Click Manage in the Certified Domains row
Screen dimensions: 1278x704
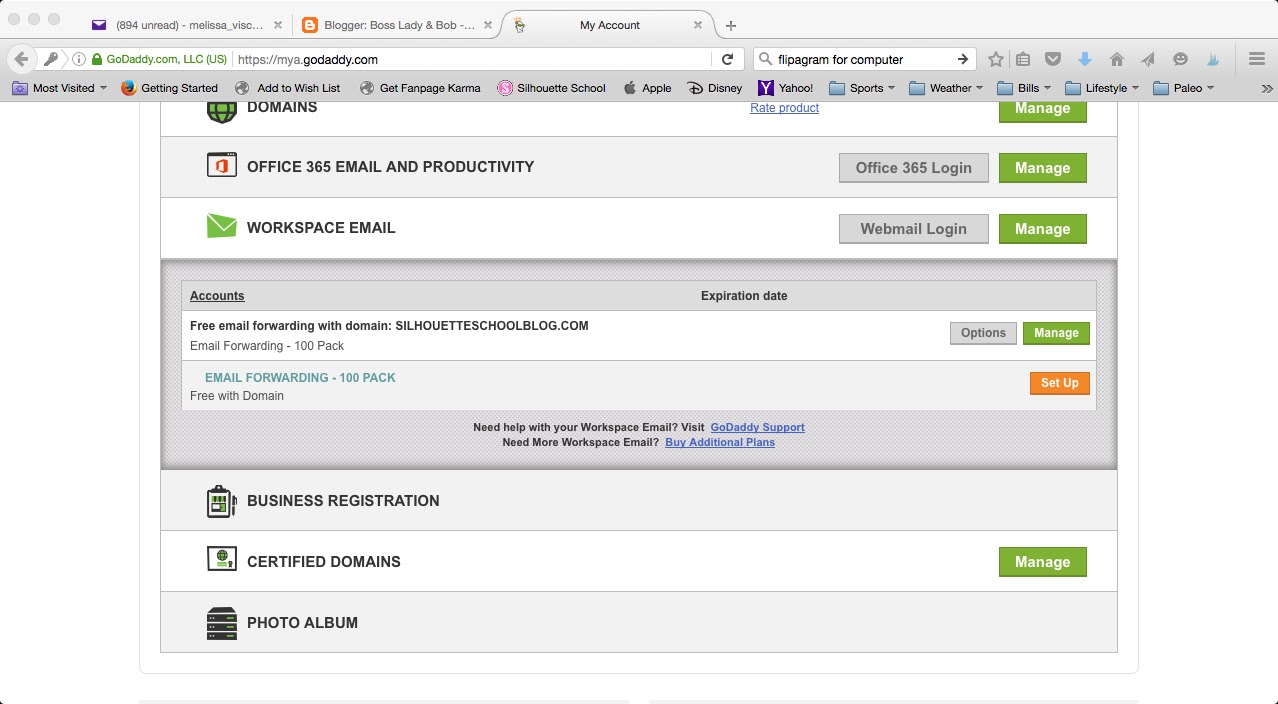[1043, 562]
